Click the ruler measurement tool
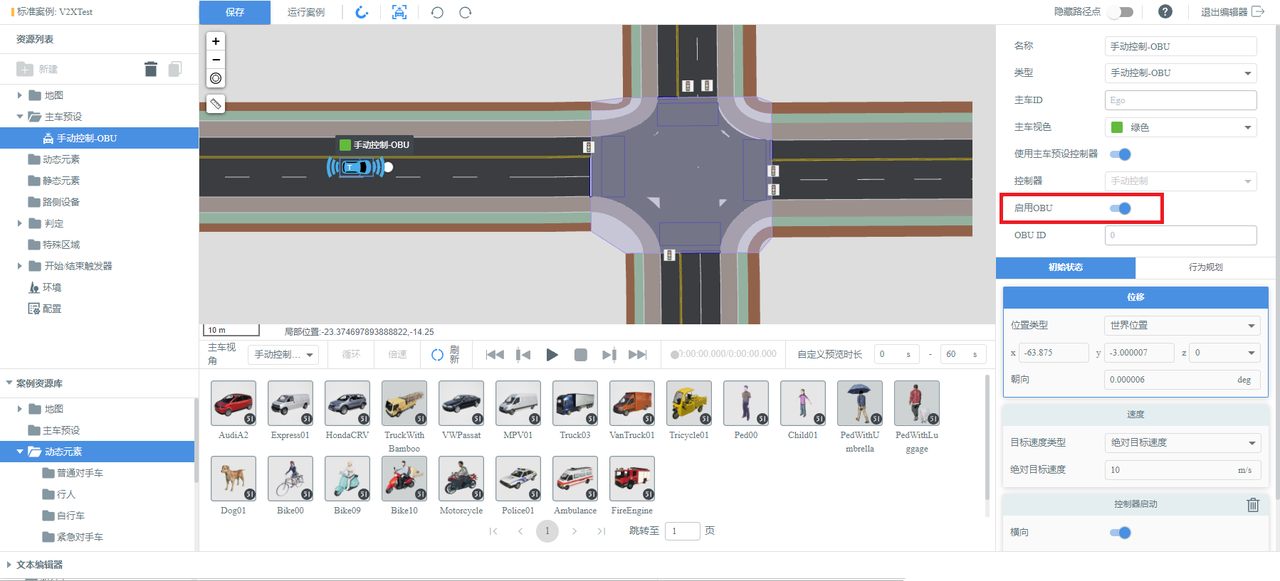Screen dimensions: 1280x581 (216, 104)
